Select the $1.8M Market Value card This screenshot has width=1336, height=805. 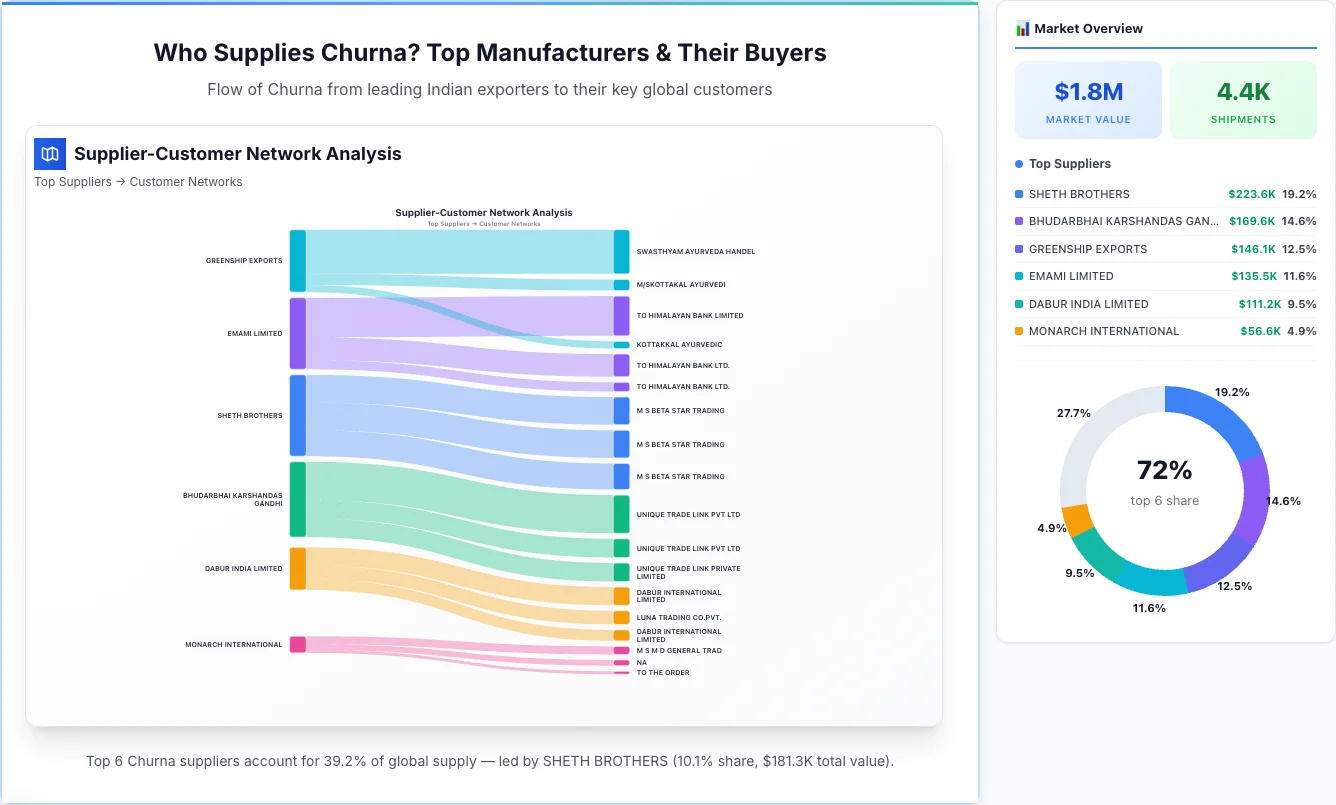coord(1088,99)
